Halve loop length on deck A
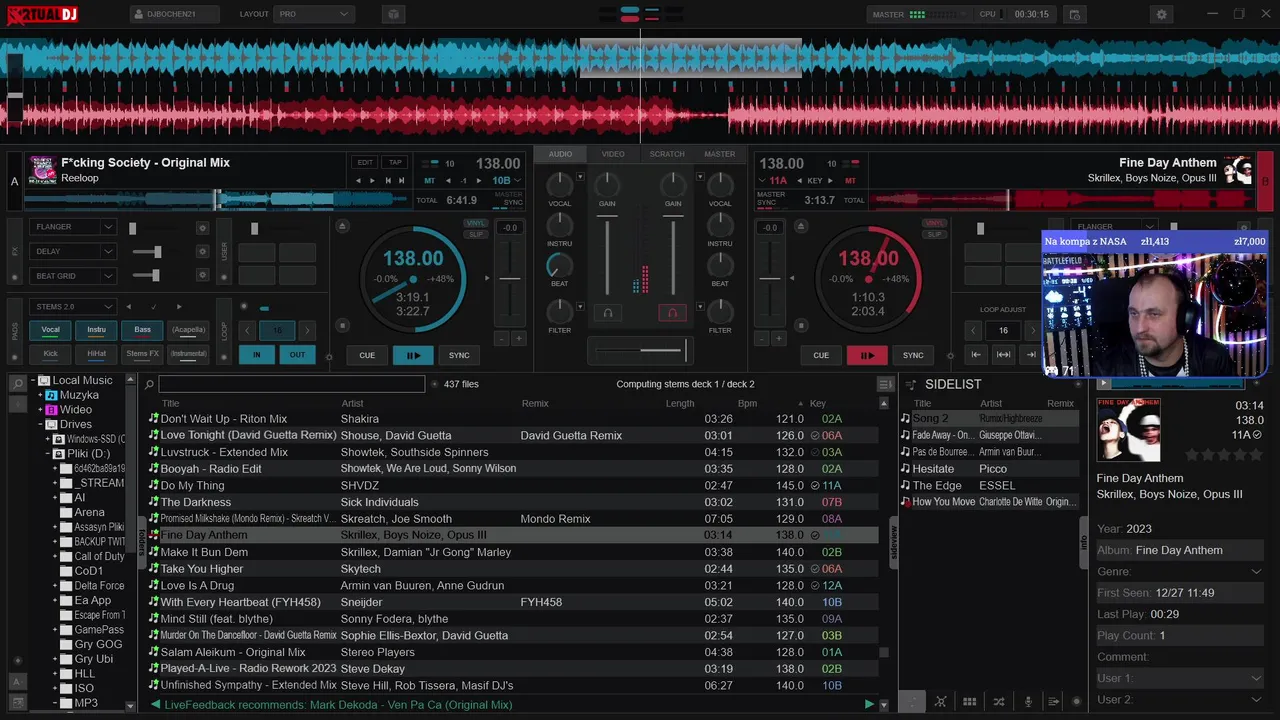The width and height of the screenshot is (1280, 720). coord(247,330)
